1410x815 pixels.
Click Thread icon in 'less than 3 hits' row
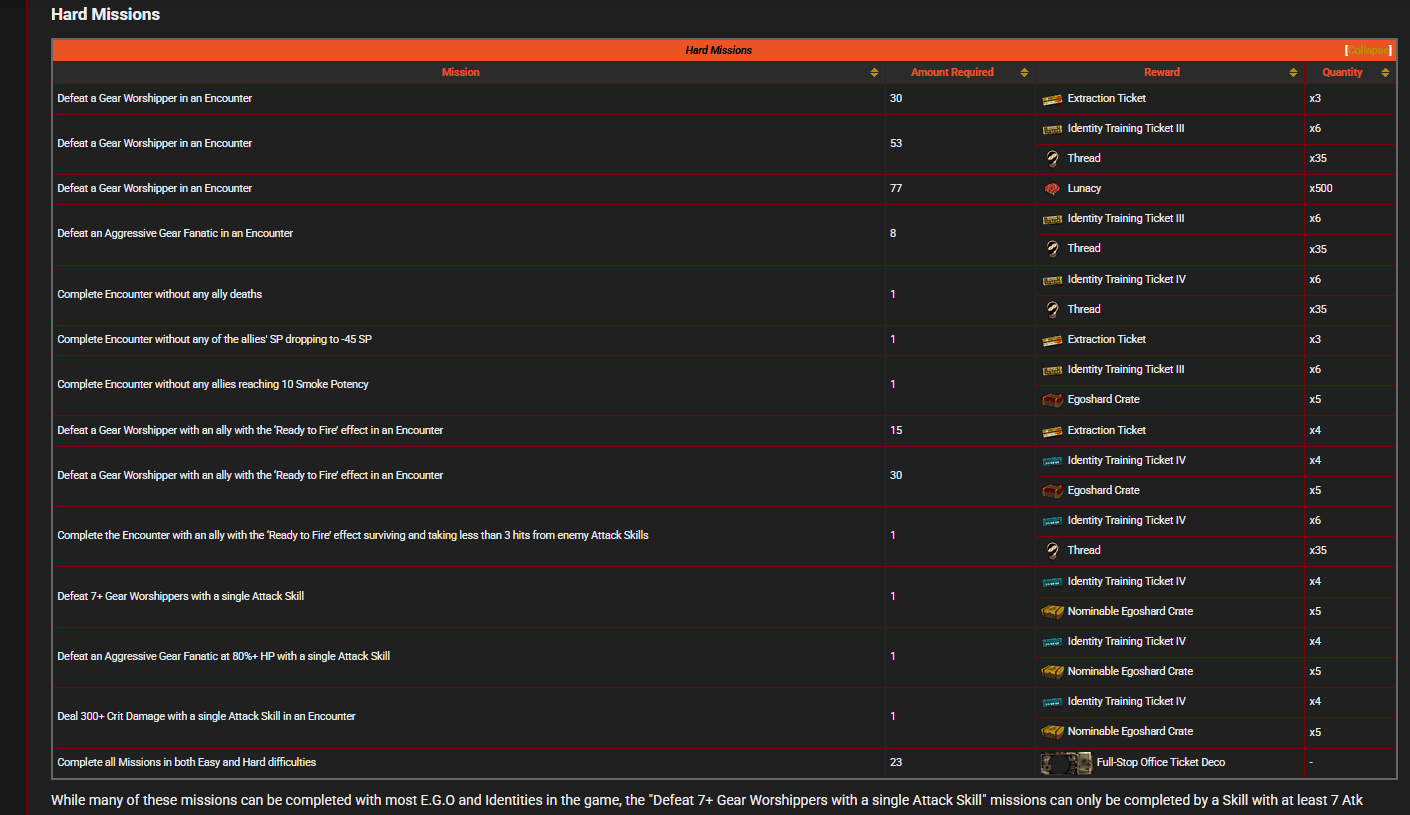[1052, 550]
